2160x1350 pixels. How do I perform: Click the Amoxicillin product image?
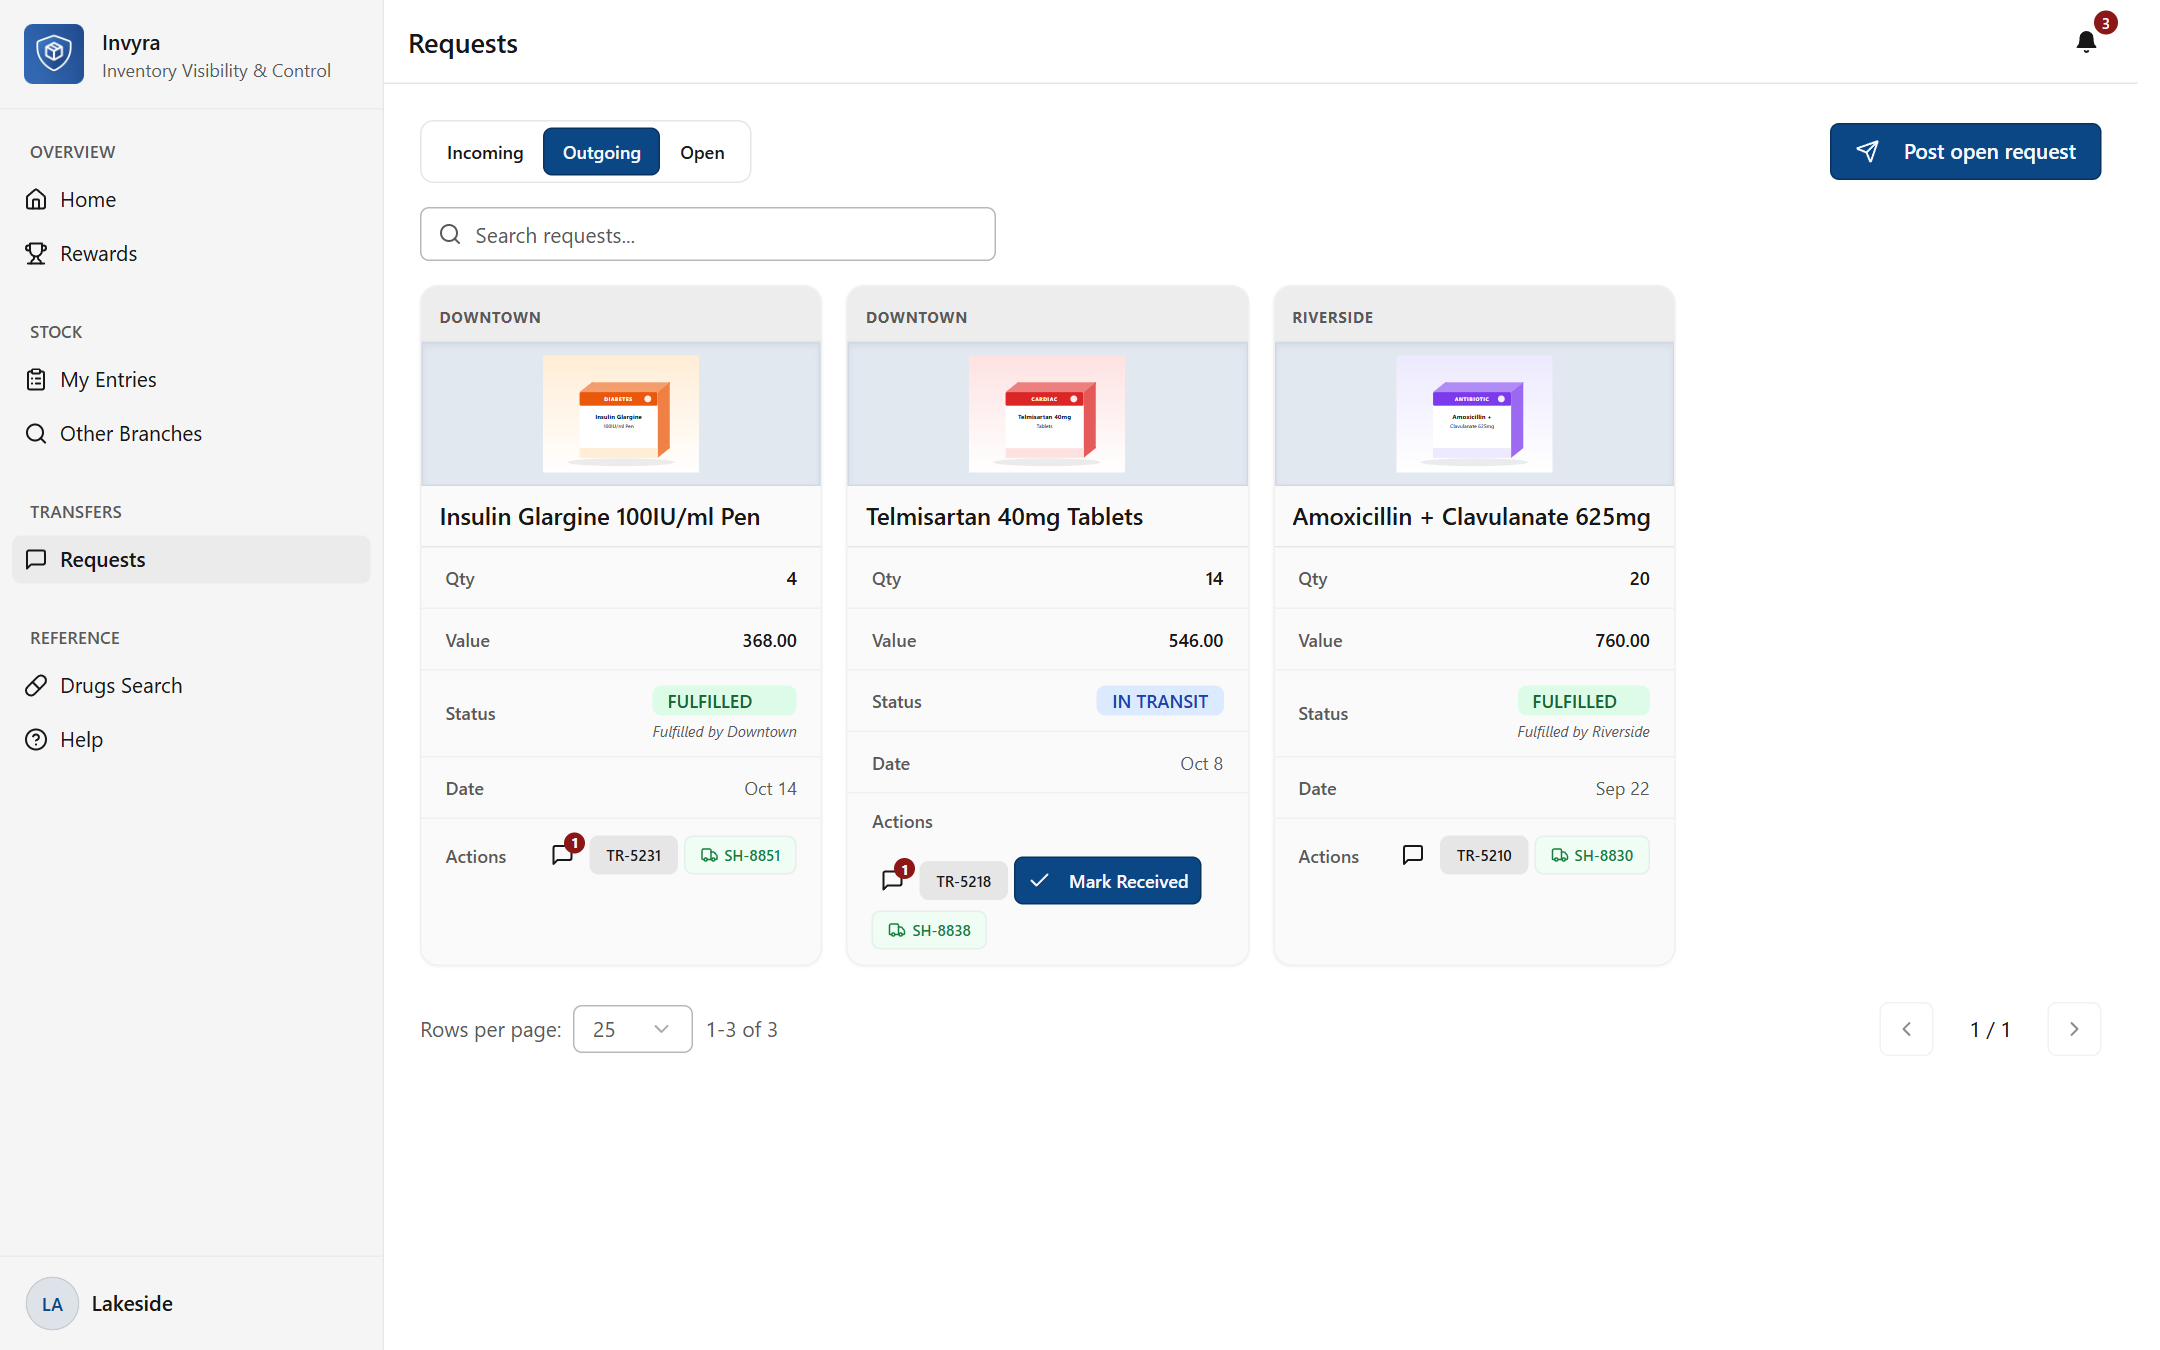(1474, 414)
